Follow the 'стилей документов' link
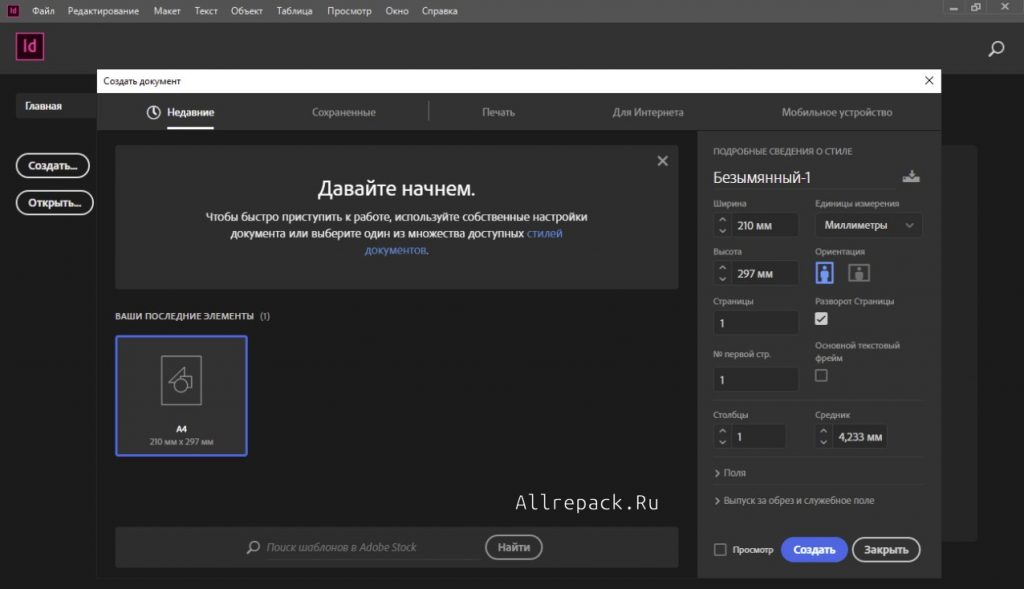 tap(544, 234)
